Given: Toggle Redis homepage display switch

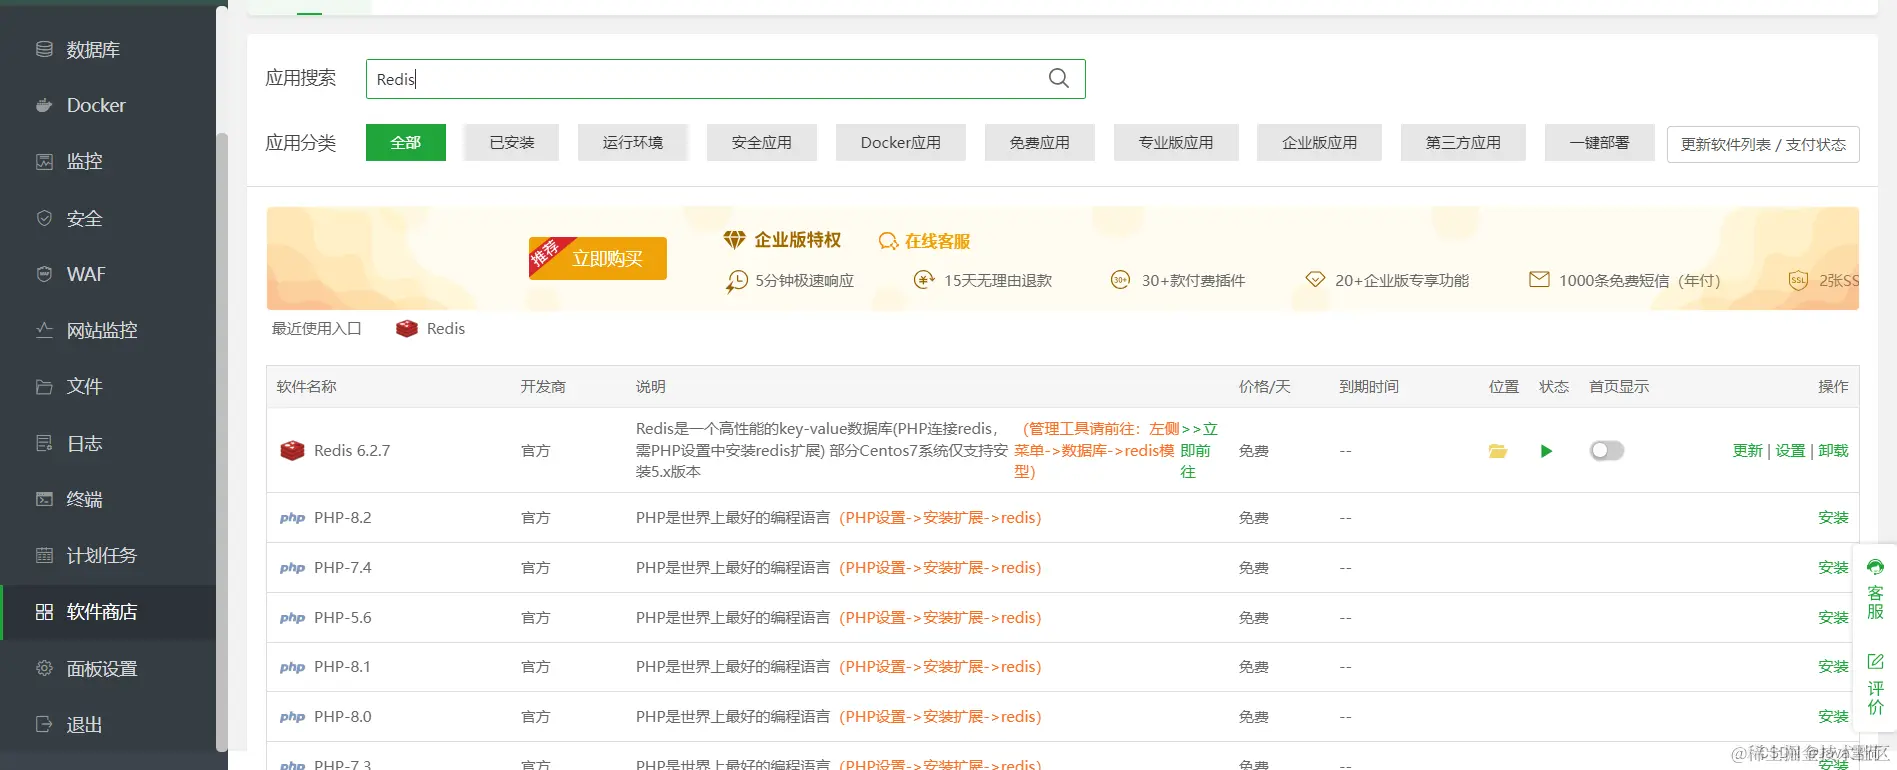Looking at the screenshot, I should (x=1607, y=451).
